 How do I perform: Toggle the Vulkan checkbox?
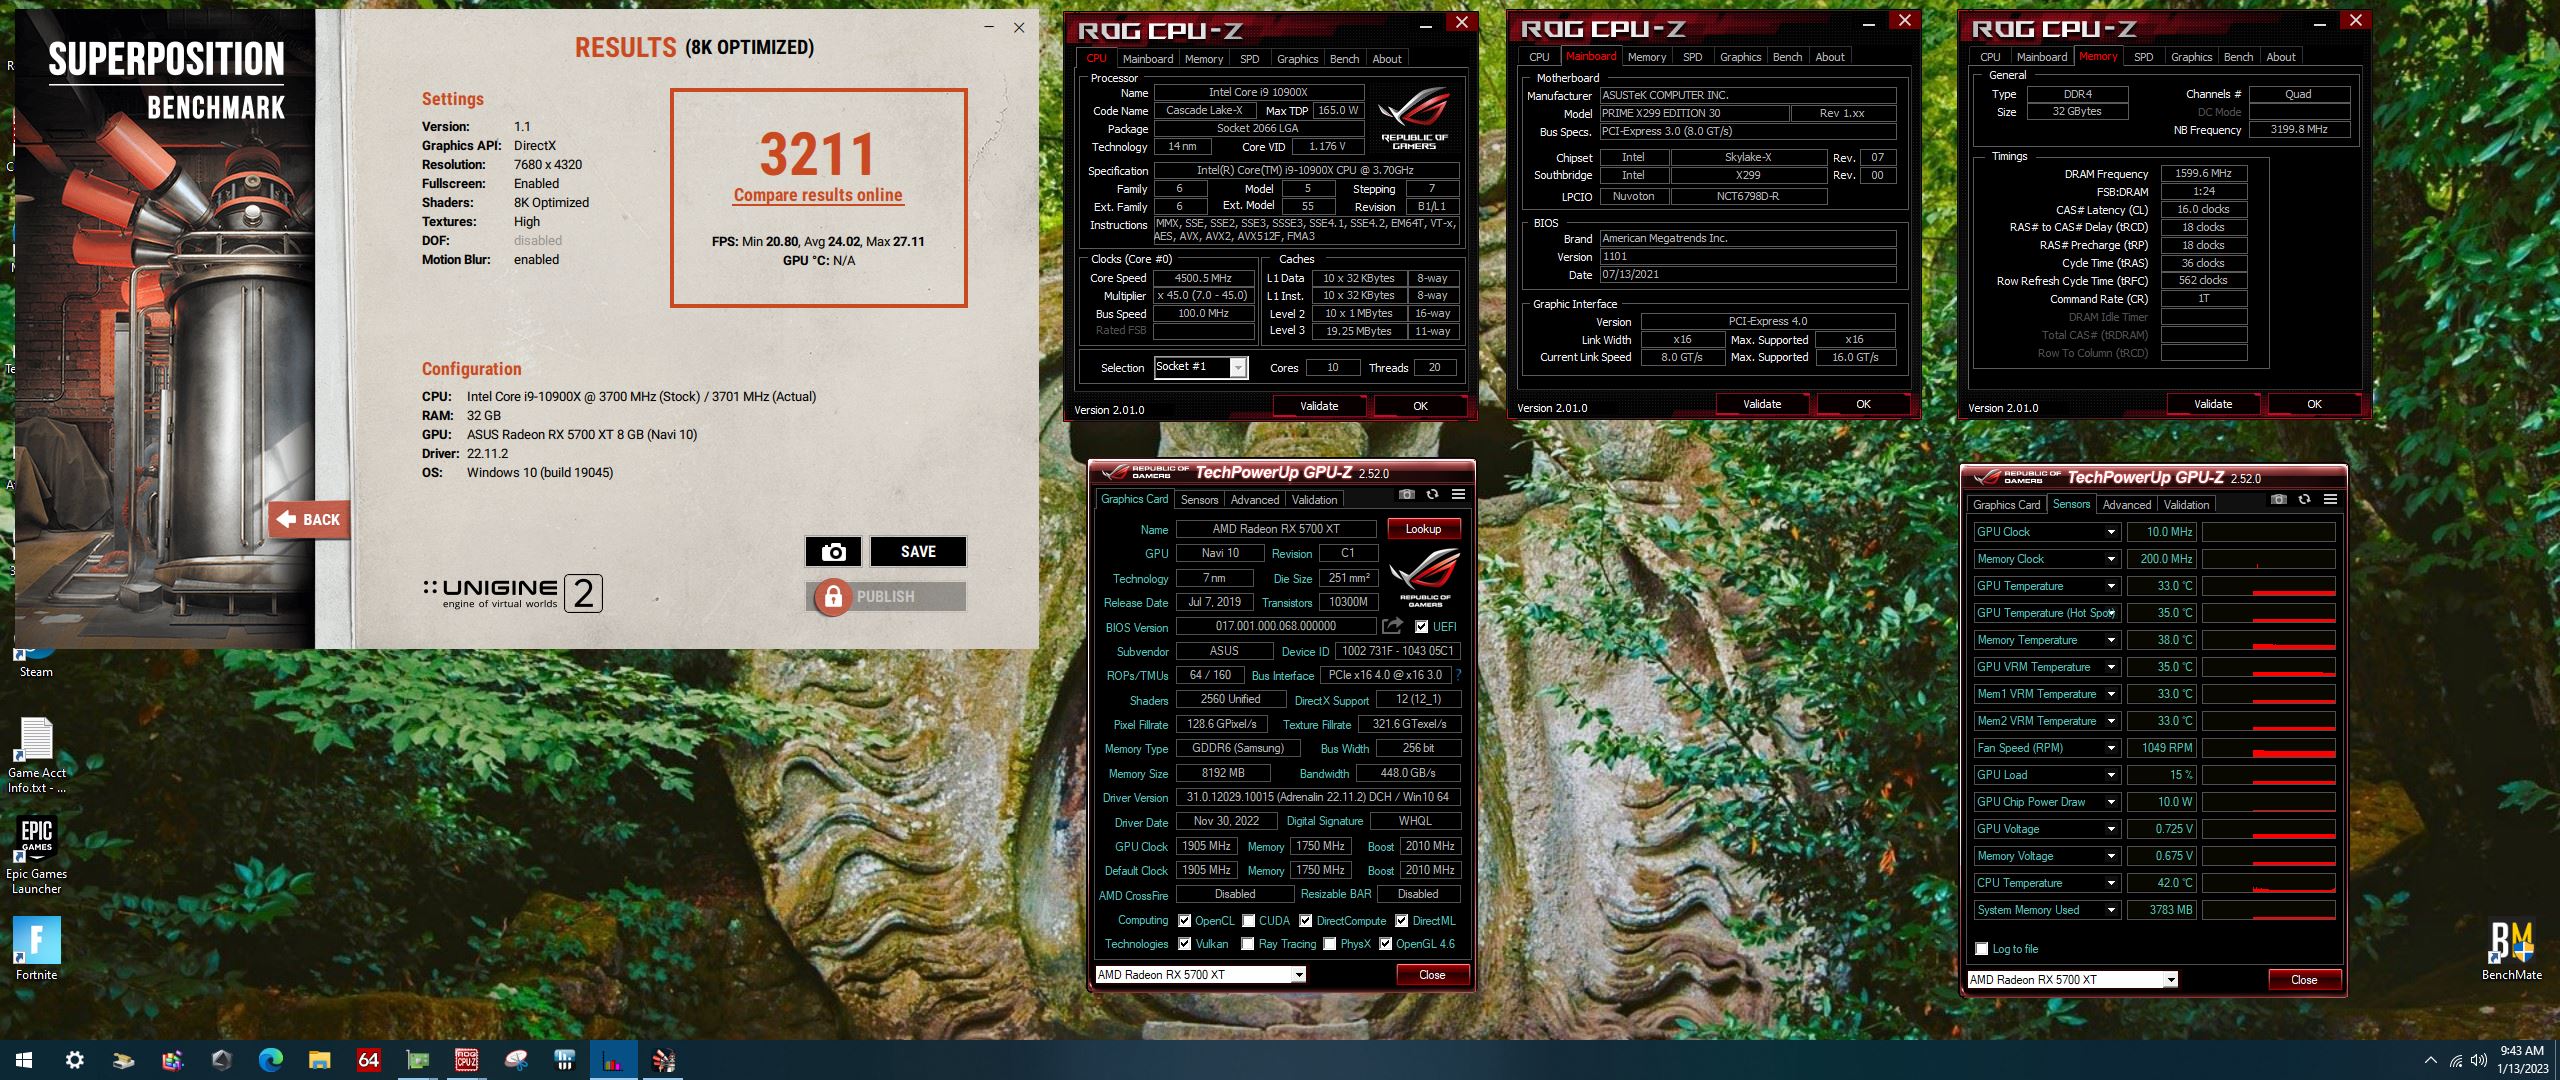(1184, 944)
